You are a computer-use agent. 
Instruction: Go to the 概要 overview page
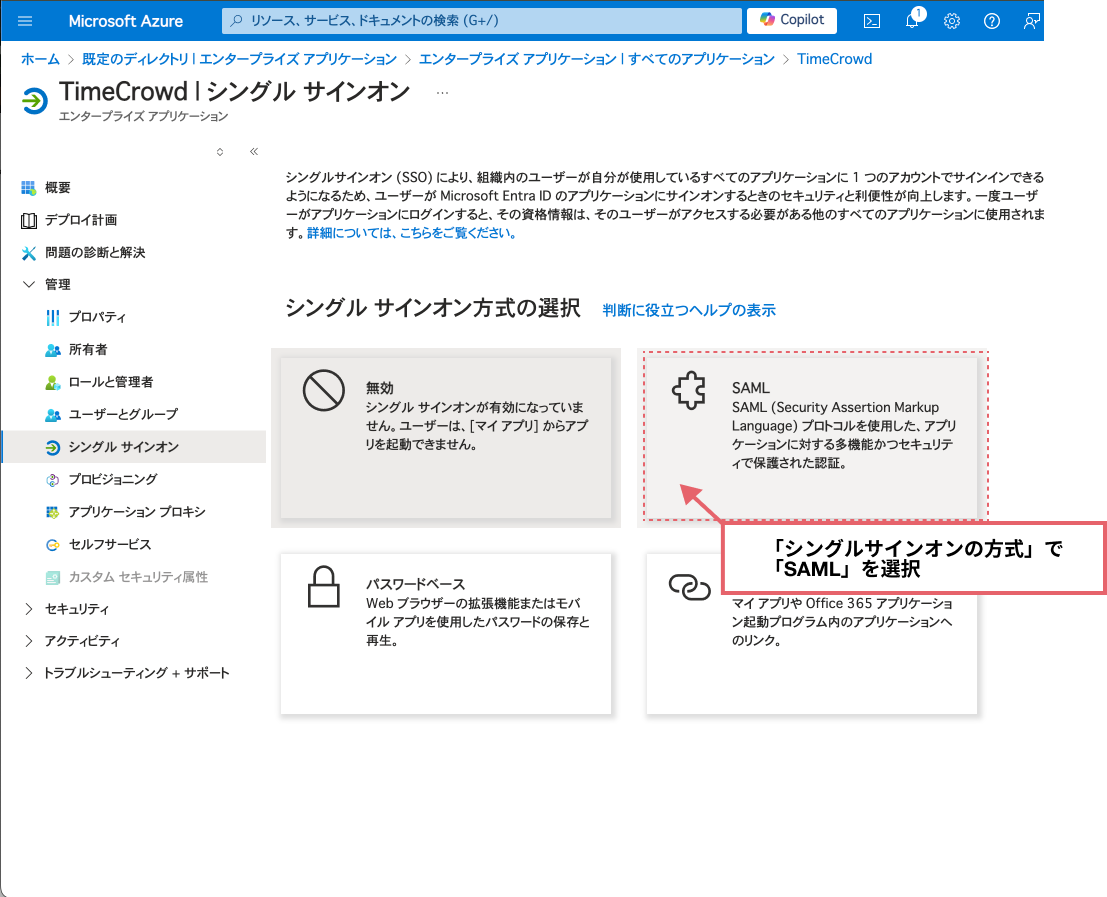[x=57, y=187]
